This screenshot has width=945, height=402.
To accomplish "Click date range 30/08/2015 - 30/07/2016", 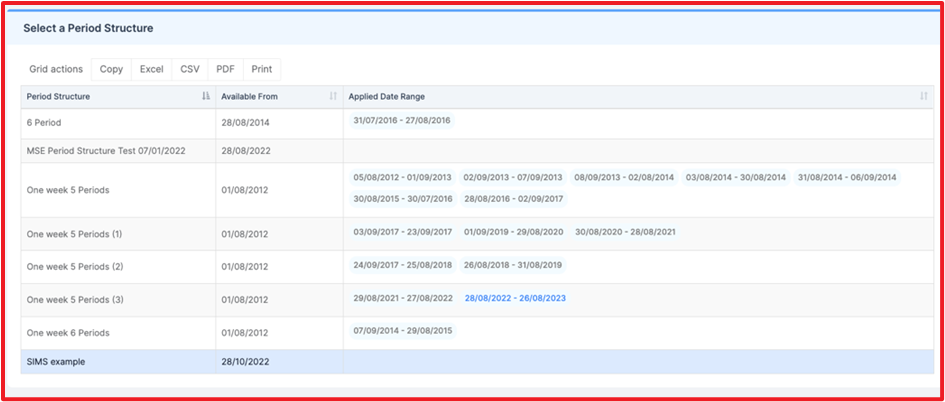I will tap(403, 199).
